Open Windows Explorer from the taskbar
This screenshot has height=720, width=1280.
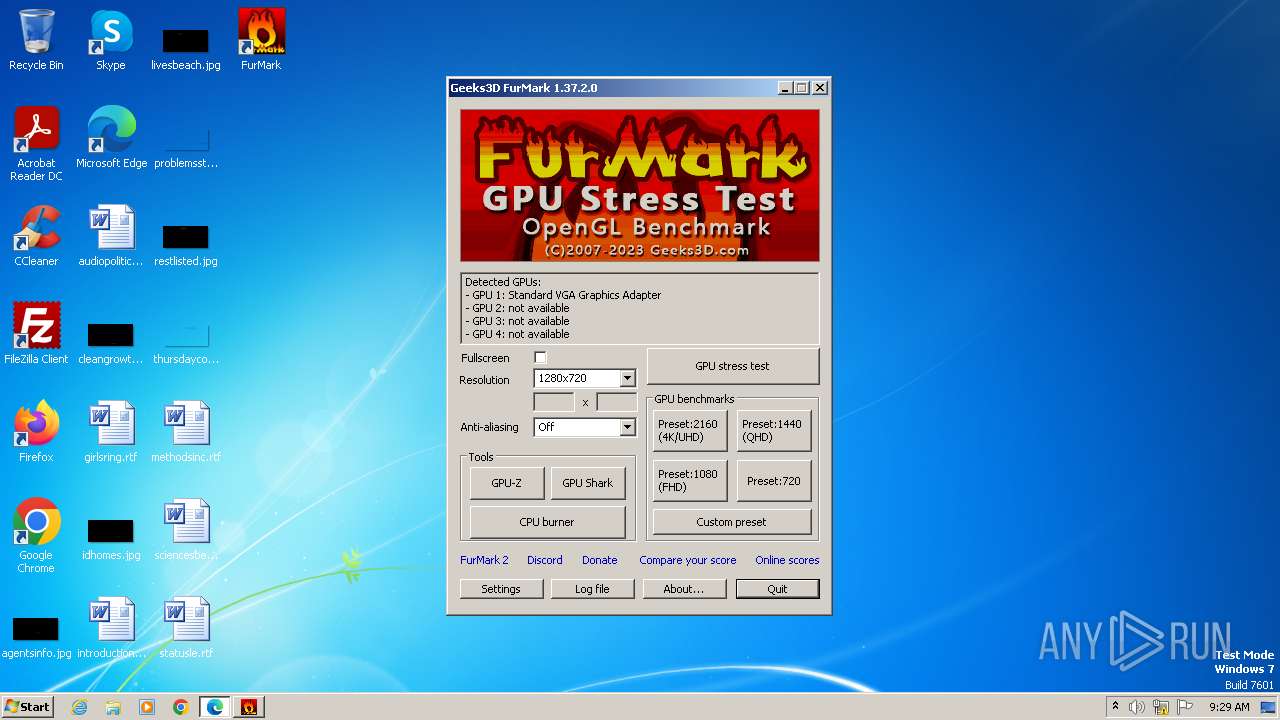tap(113, 707)
